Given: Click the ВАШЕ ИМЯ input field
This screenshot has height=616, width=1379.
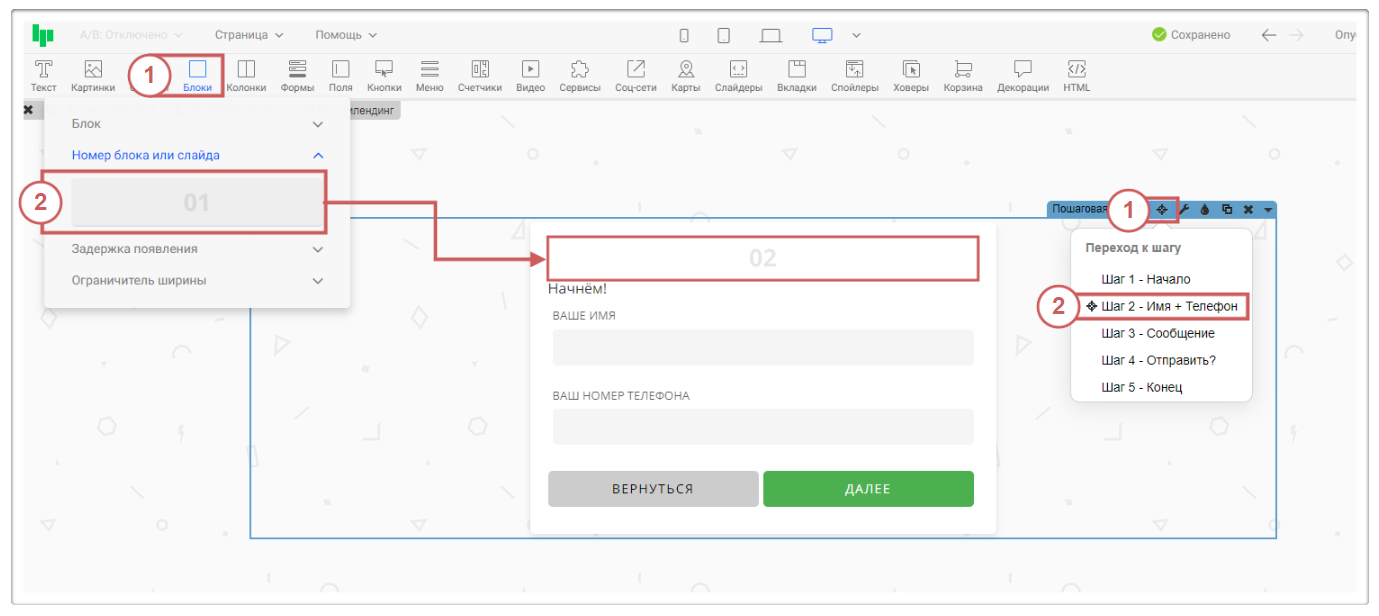Looking at the screenshot, I should pyautogui.click(x=762, y=347).
